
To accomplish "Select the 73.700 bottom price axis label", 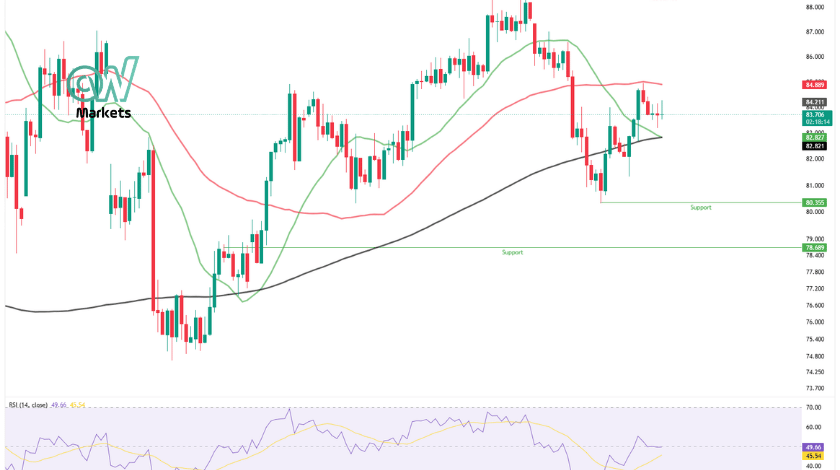I will [814, 388].
